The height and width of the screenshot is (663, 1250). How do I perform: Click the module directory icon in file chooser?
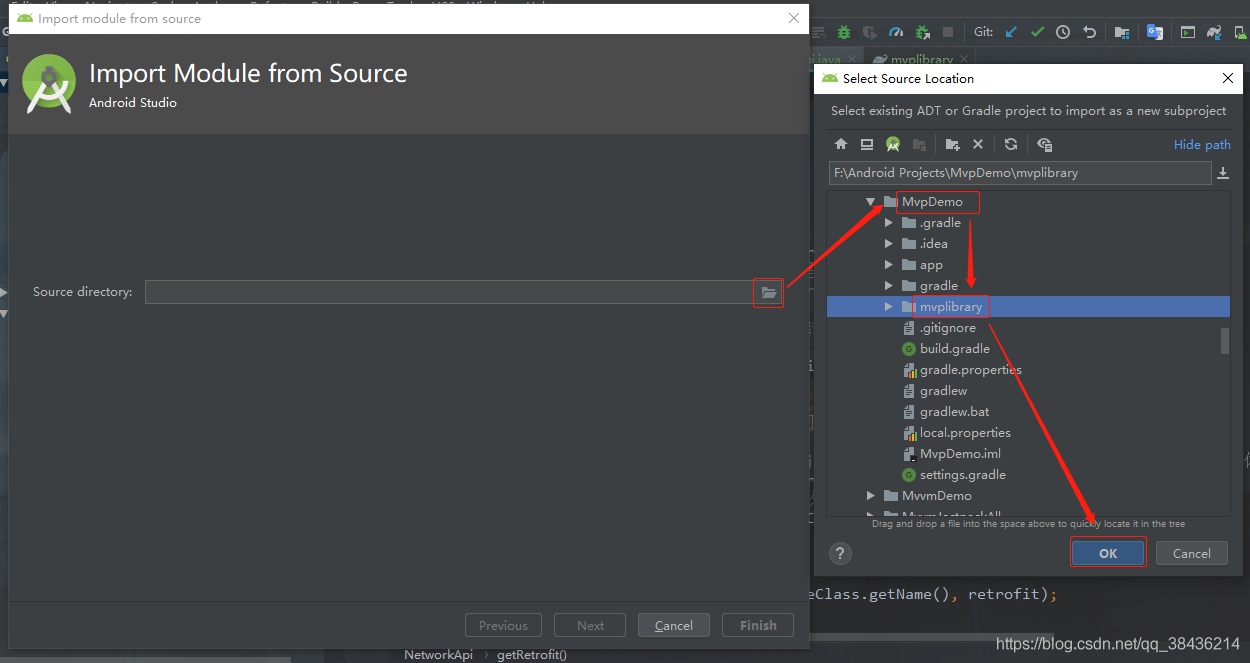tap(919, 144)
